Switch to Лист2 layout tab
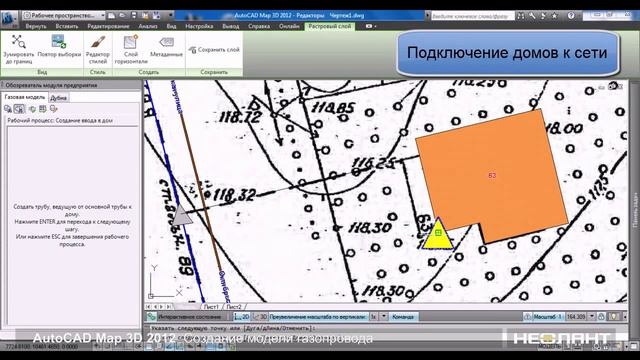Screen dimensions: 640x360 coord(234,307)
